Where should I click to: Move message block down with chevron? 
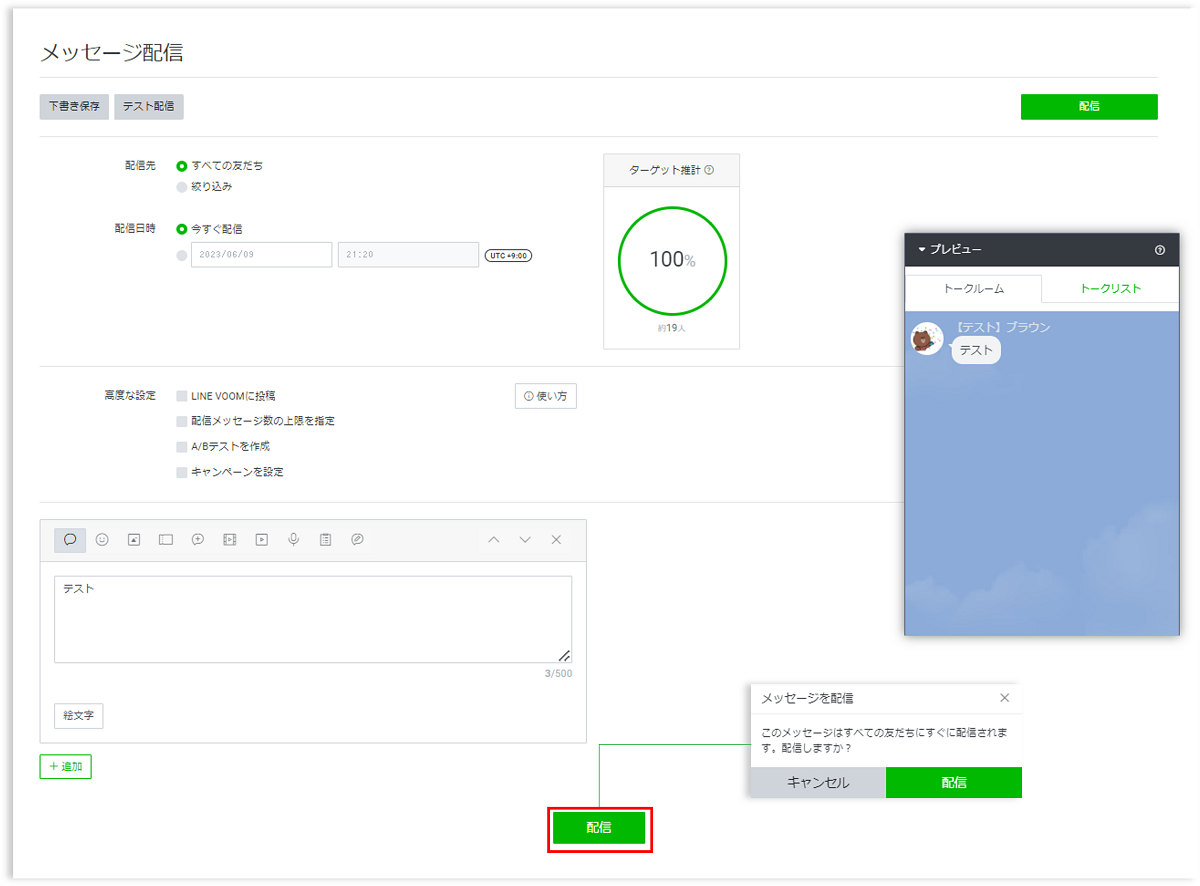click(x=525, y=540)
